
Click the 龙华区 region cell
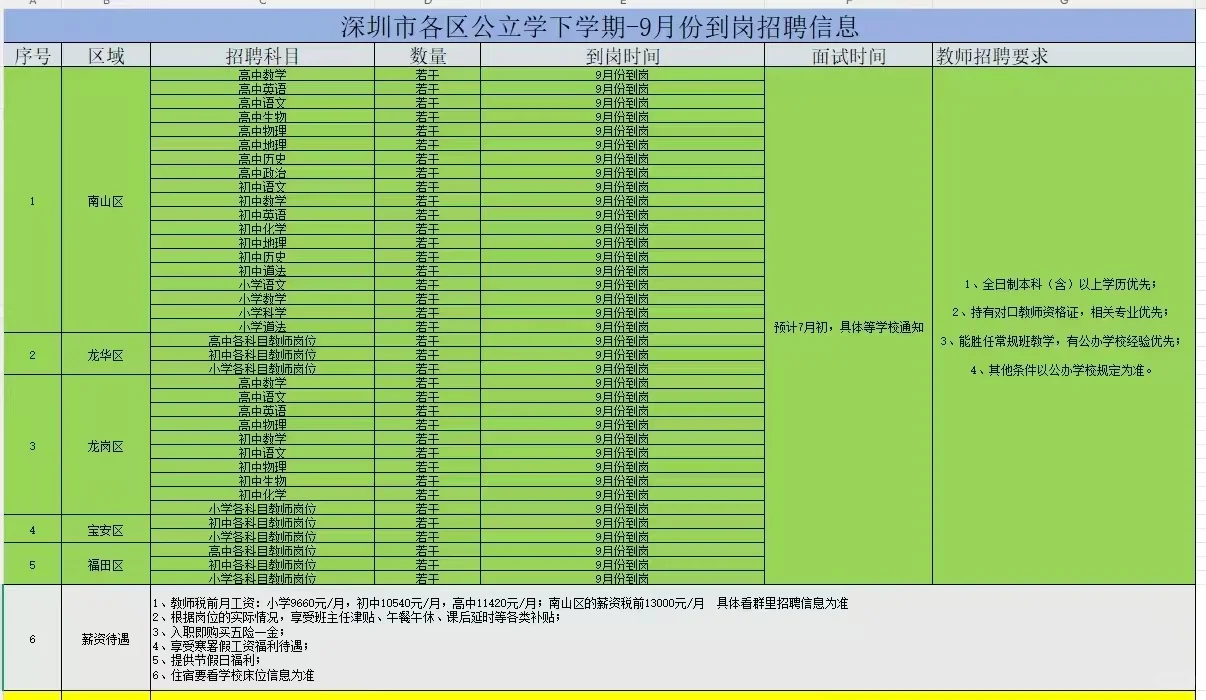[104, 354]
